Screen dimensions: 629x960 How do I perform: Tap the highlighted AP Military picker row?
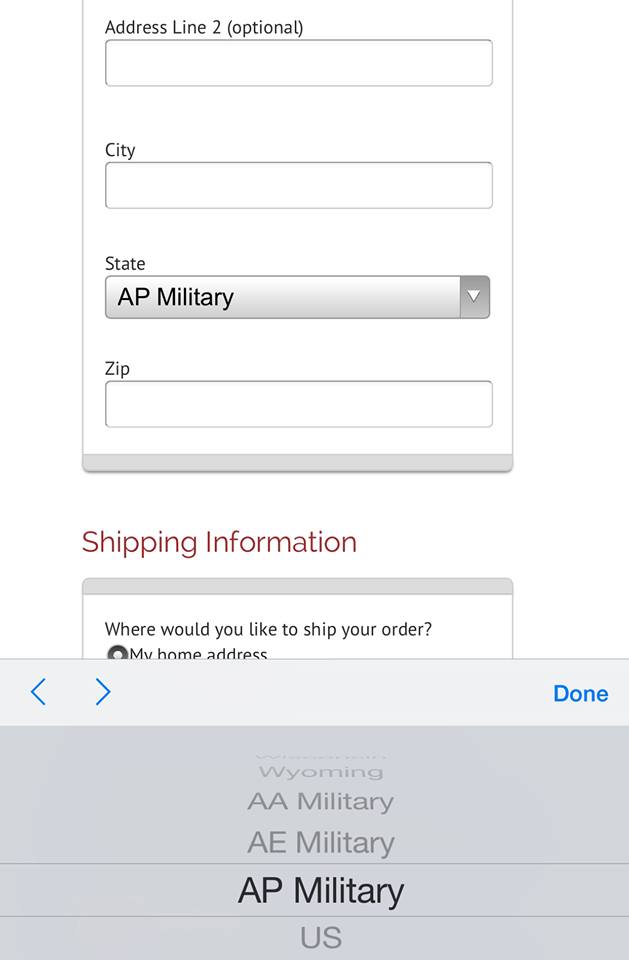click(320, 891)
